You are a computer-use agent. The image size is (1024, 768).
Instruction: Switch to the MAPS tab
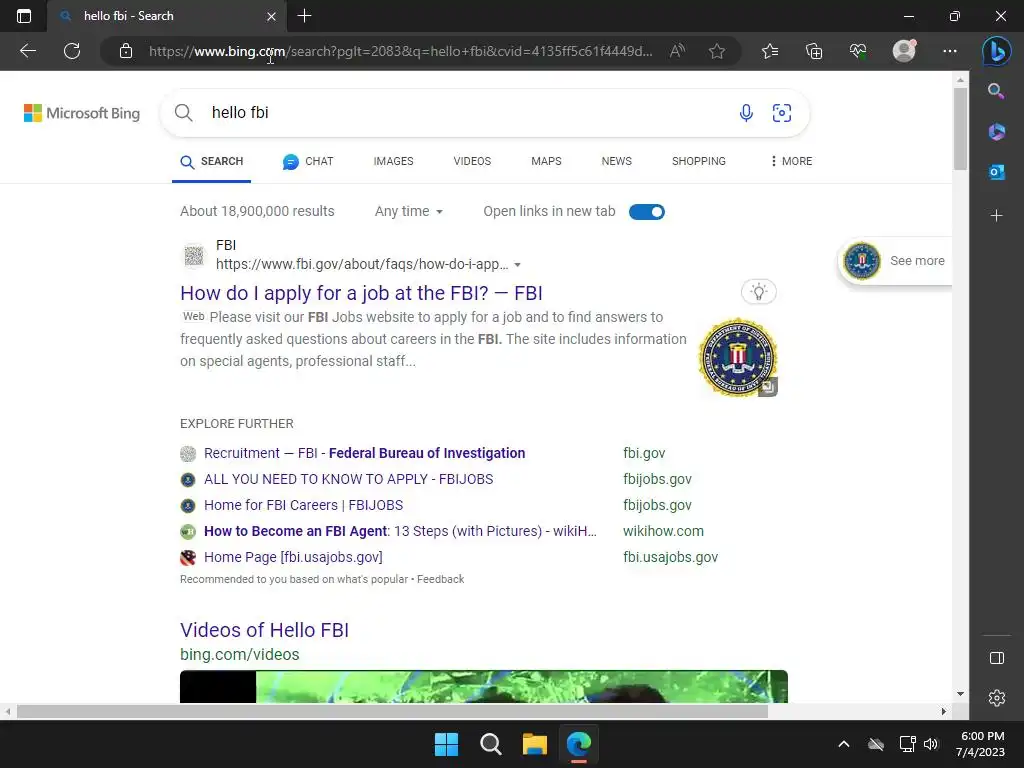(546, 161)
